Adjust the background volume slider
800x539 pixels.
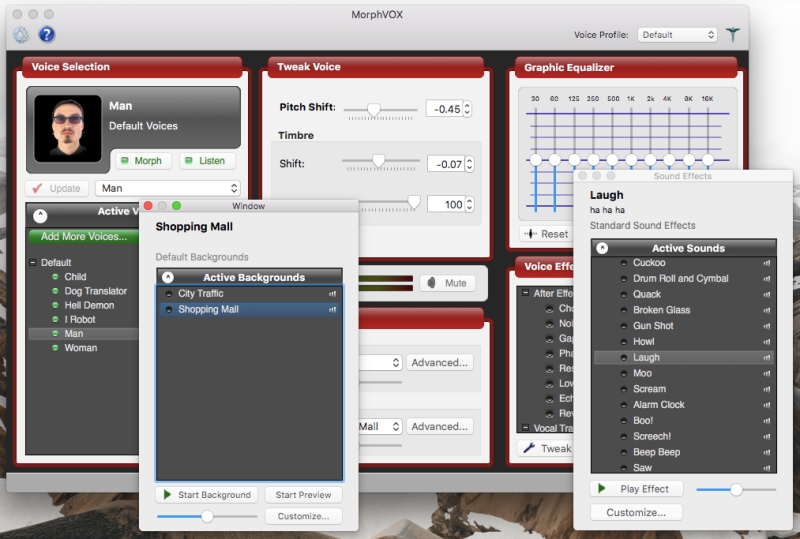[x=207, y=517]
